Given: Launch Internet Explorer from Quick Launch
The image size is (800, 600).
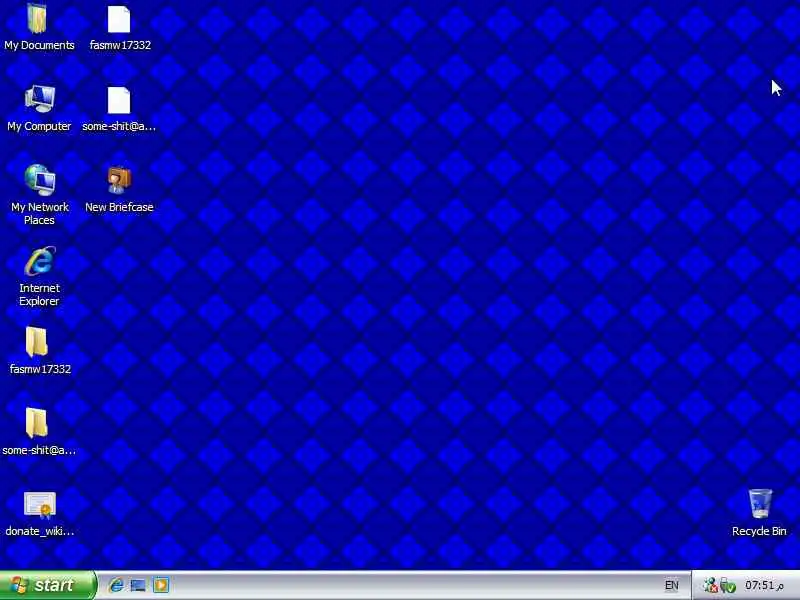Looking at the screenshot, I should 116,585.
